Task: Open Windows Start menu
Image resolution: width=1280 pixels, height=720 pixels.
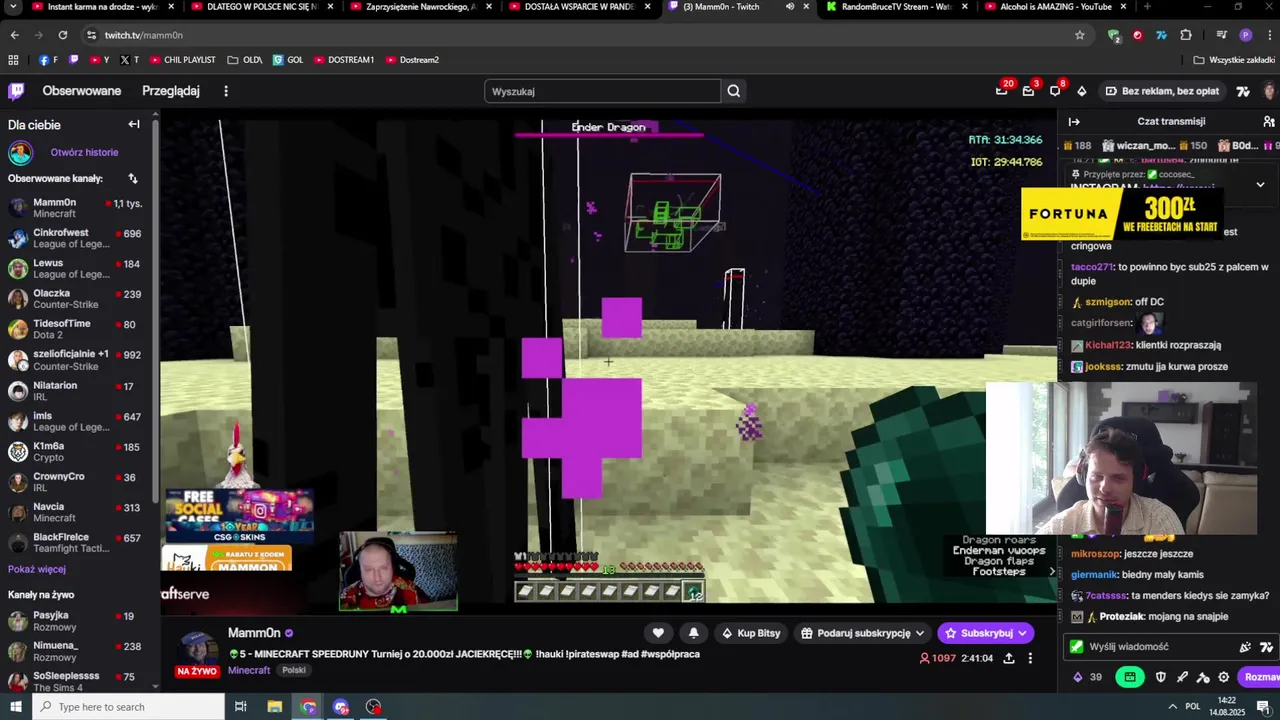Action: click(x=15, y=707)
